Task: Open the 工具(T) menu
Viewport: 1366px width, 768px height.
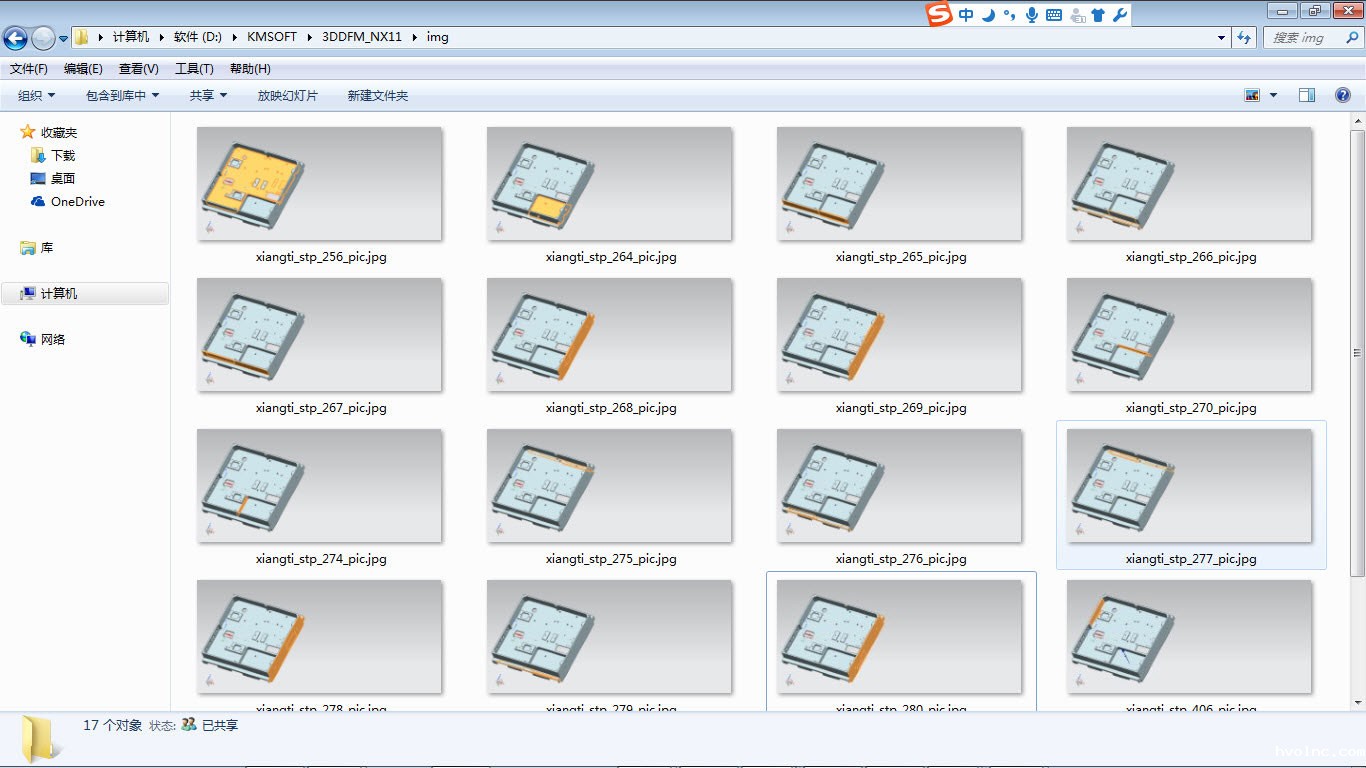Action: [x=194, y=69]
